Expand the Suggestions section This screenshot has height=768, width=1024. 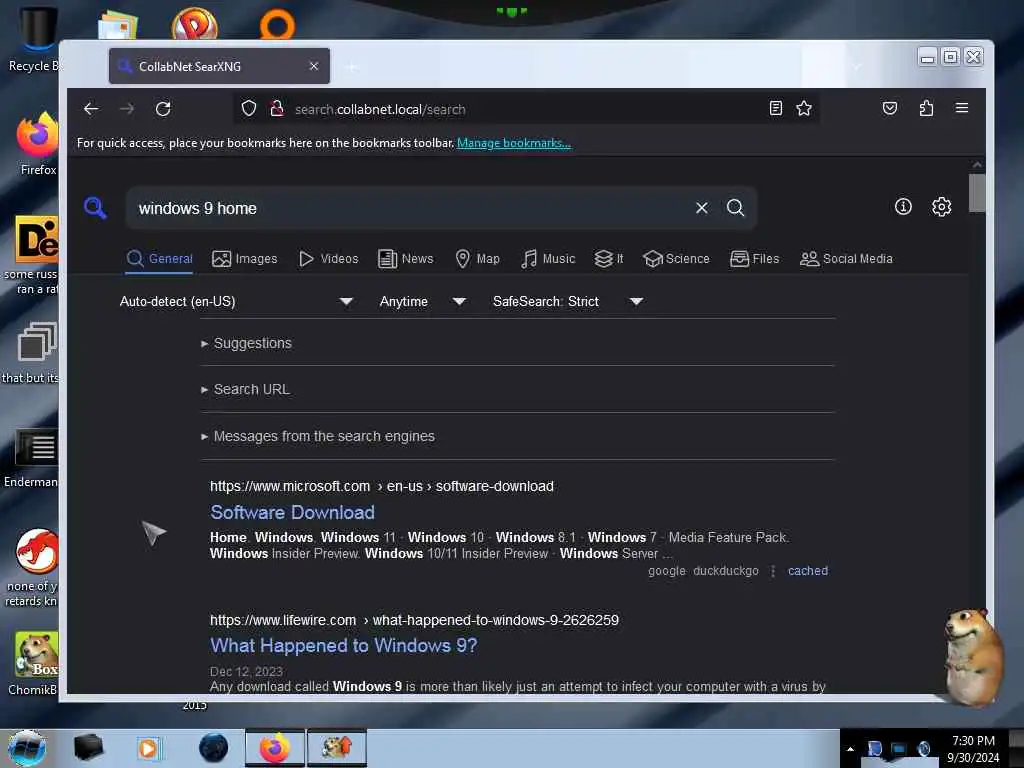click(x=246, y=343)
